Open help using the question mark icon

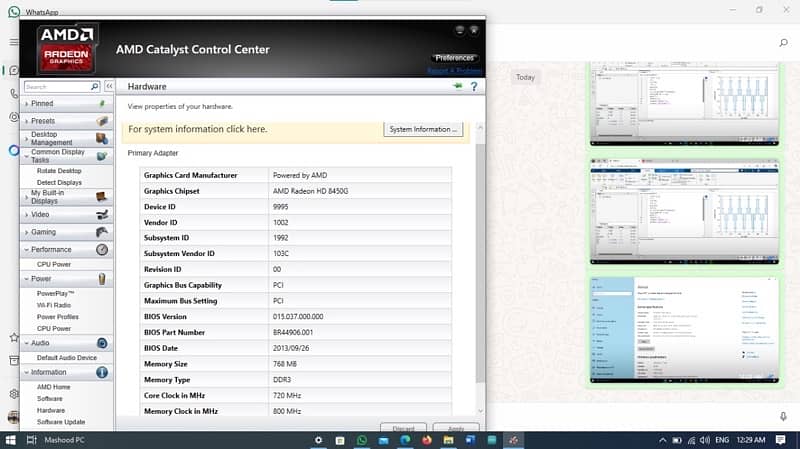click(473, 87)
